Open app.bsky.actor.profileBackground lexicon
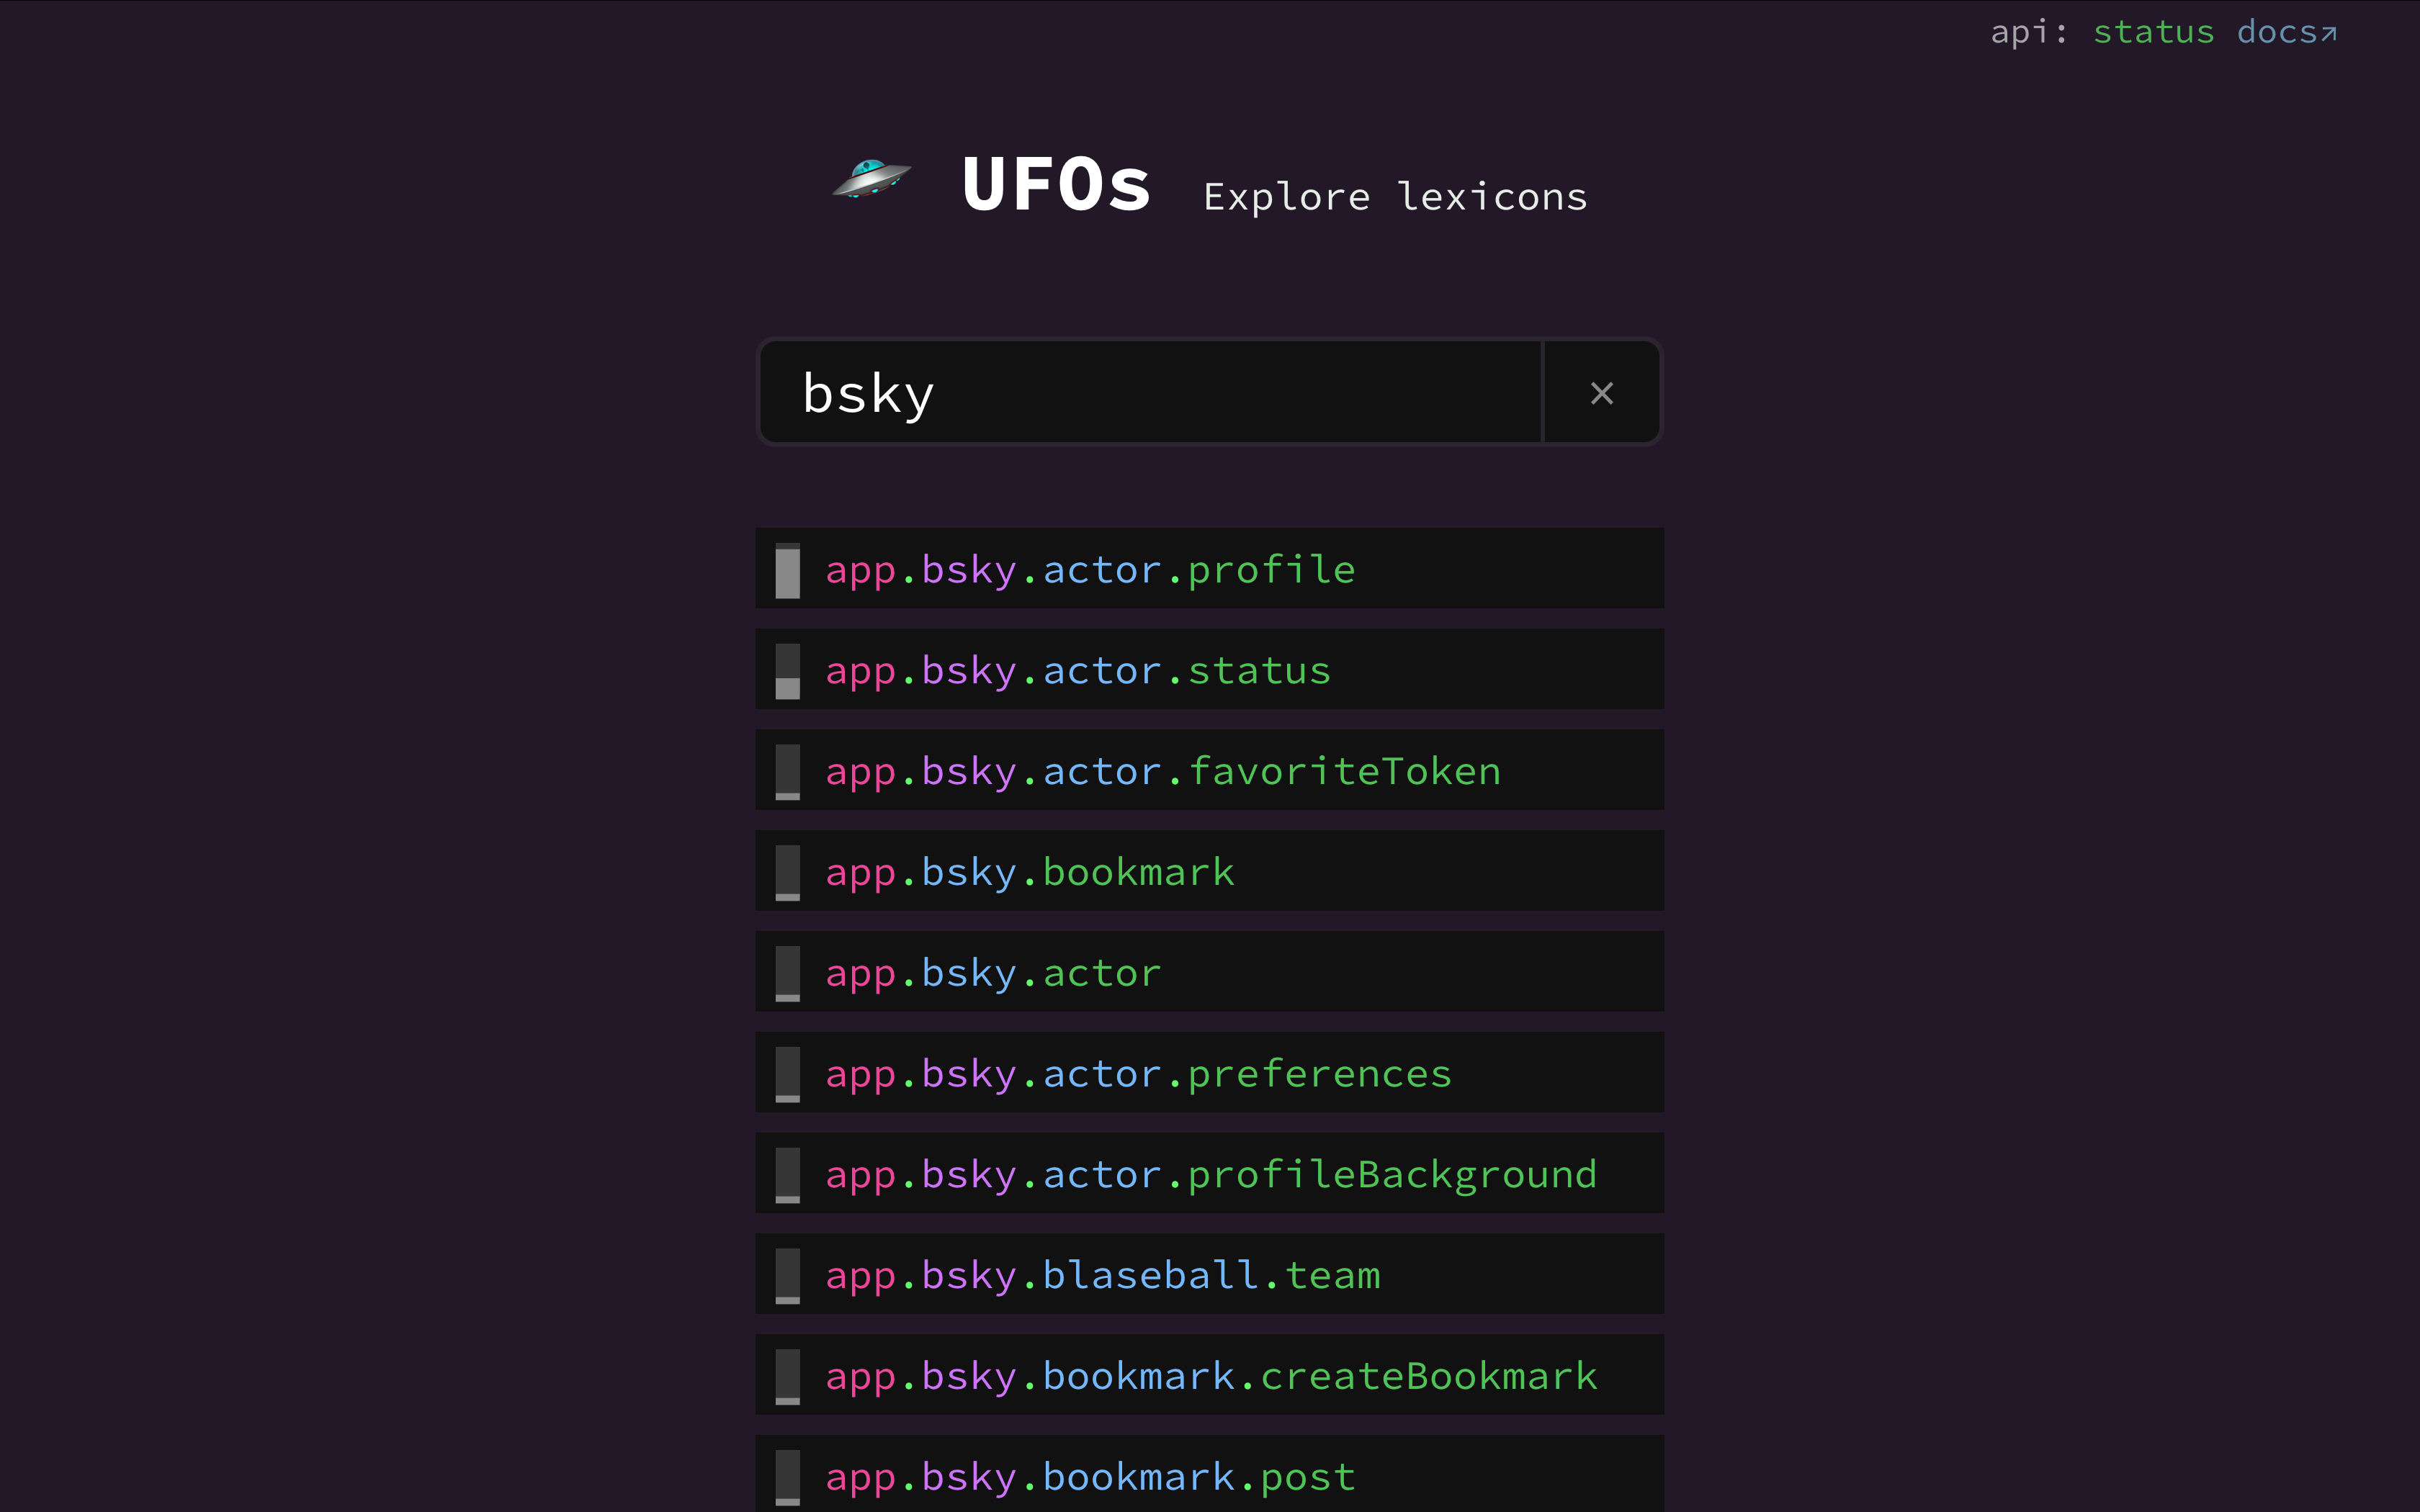Image resolution: width=2420 pixels, height=1512 pixels. pyautogui.click(x=1210, y=1175)
